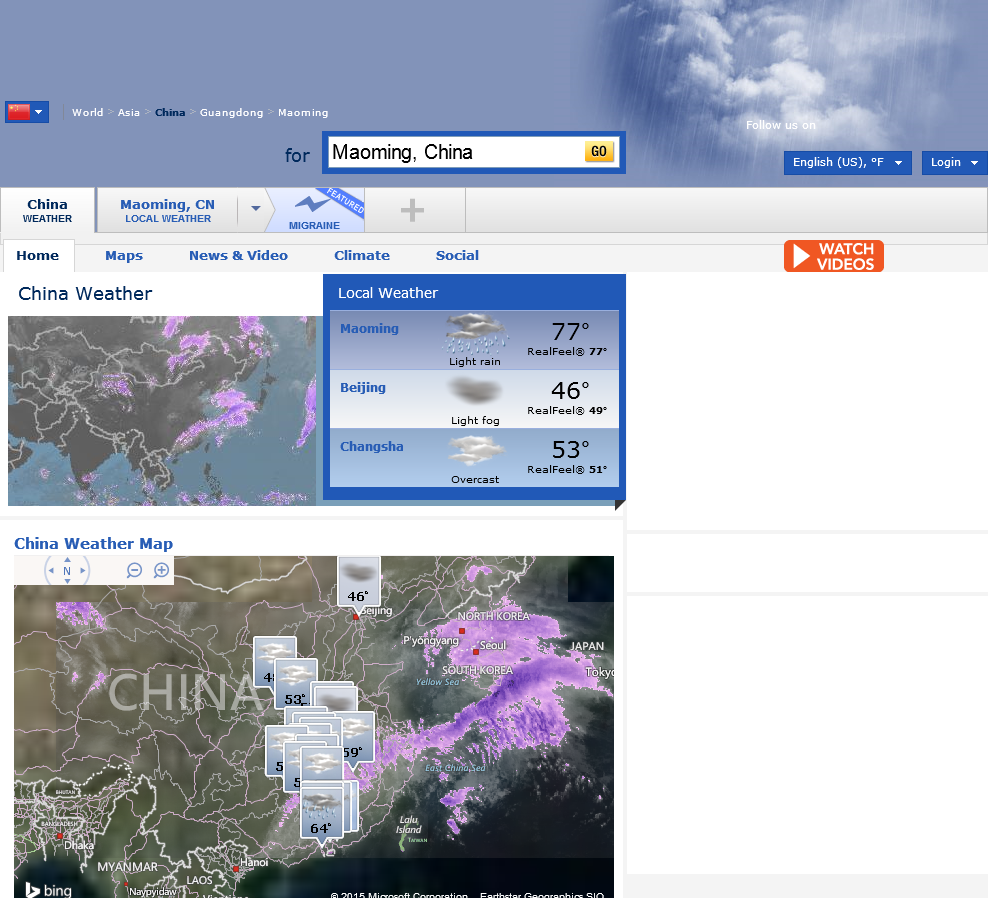The image size is (988, 898).
Task: Click the China breadcrumb link
Action: 170,112
